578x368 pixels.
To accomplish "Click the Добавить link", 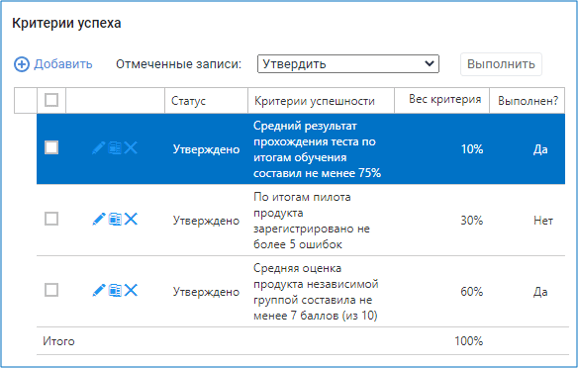I will tap(63, 64).
